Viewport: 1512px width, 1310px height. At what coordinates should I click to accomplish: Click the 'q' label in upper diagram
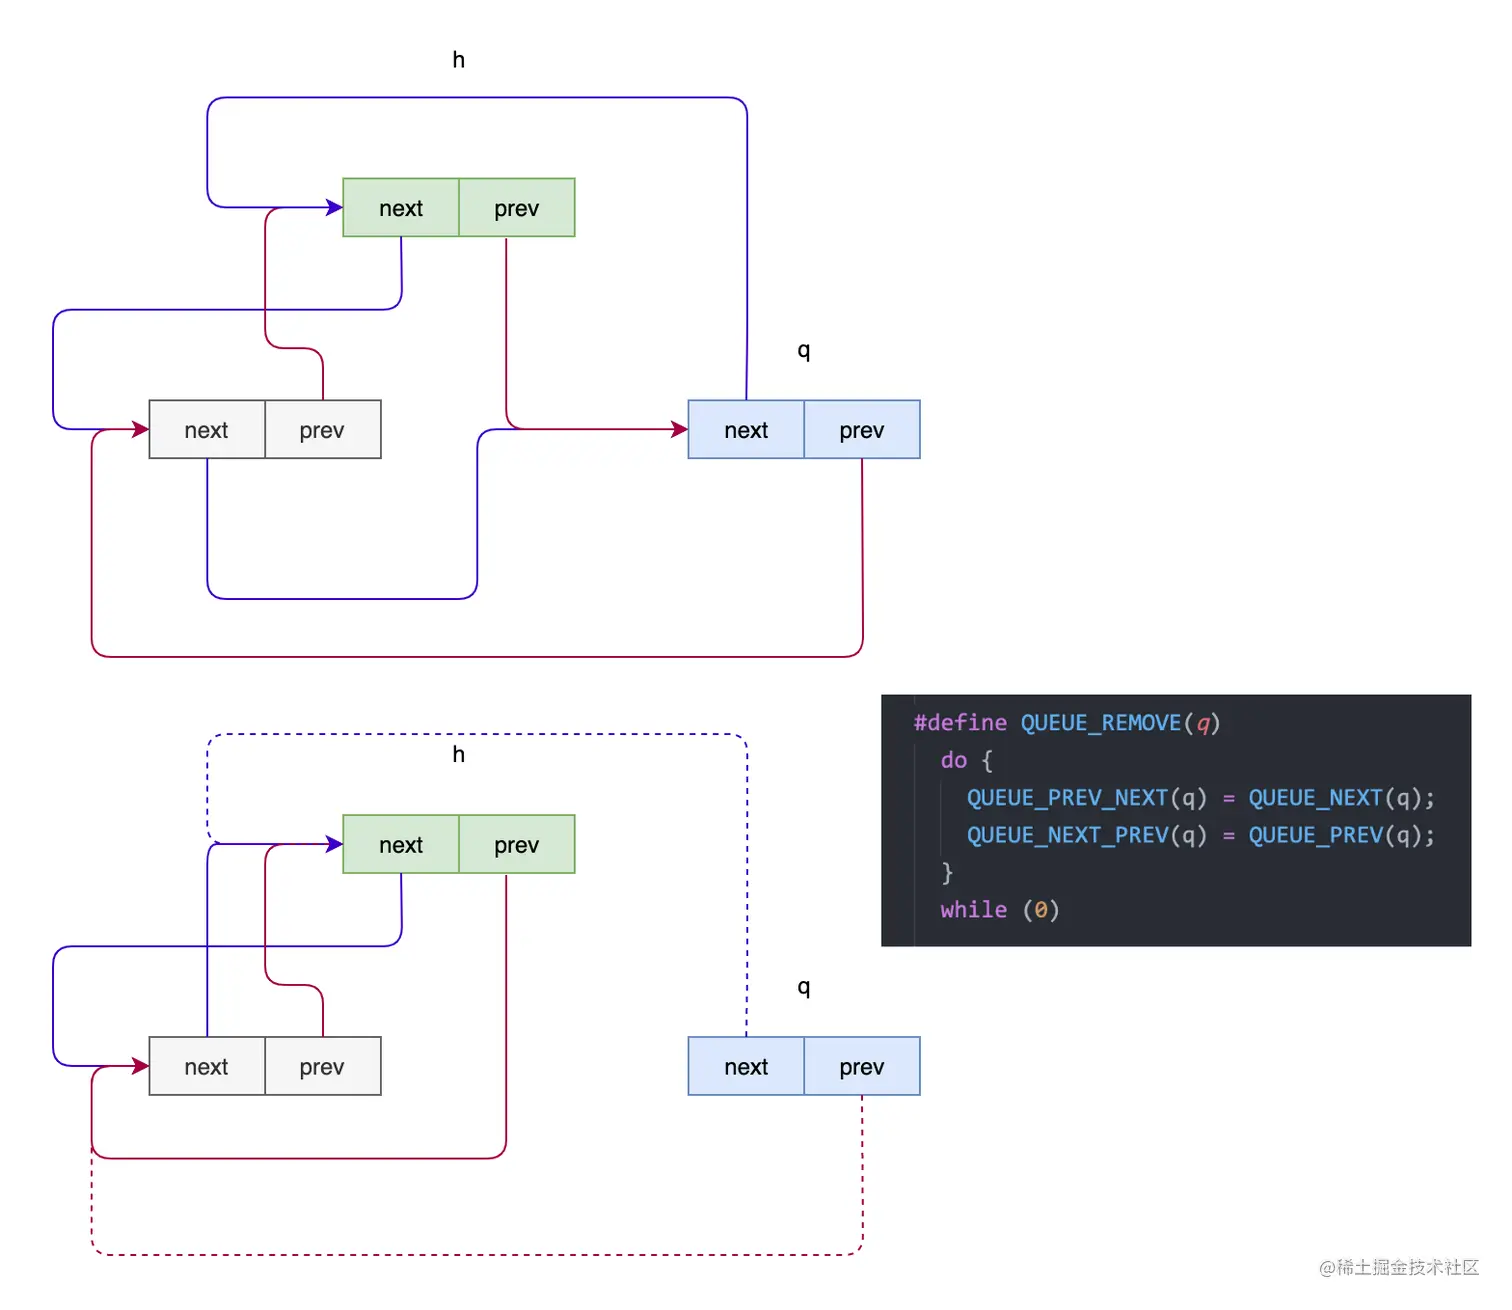click(x=803, y=351)
